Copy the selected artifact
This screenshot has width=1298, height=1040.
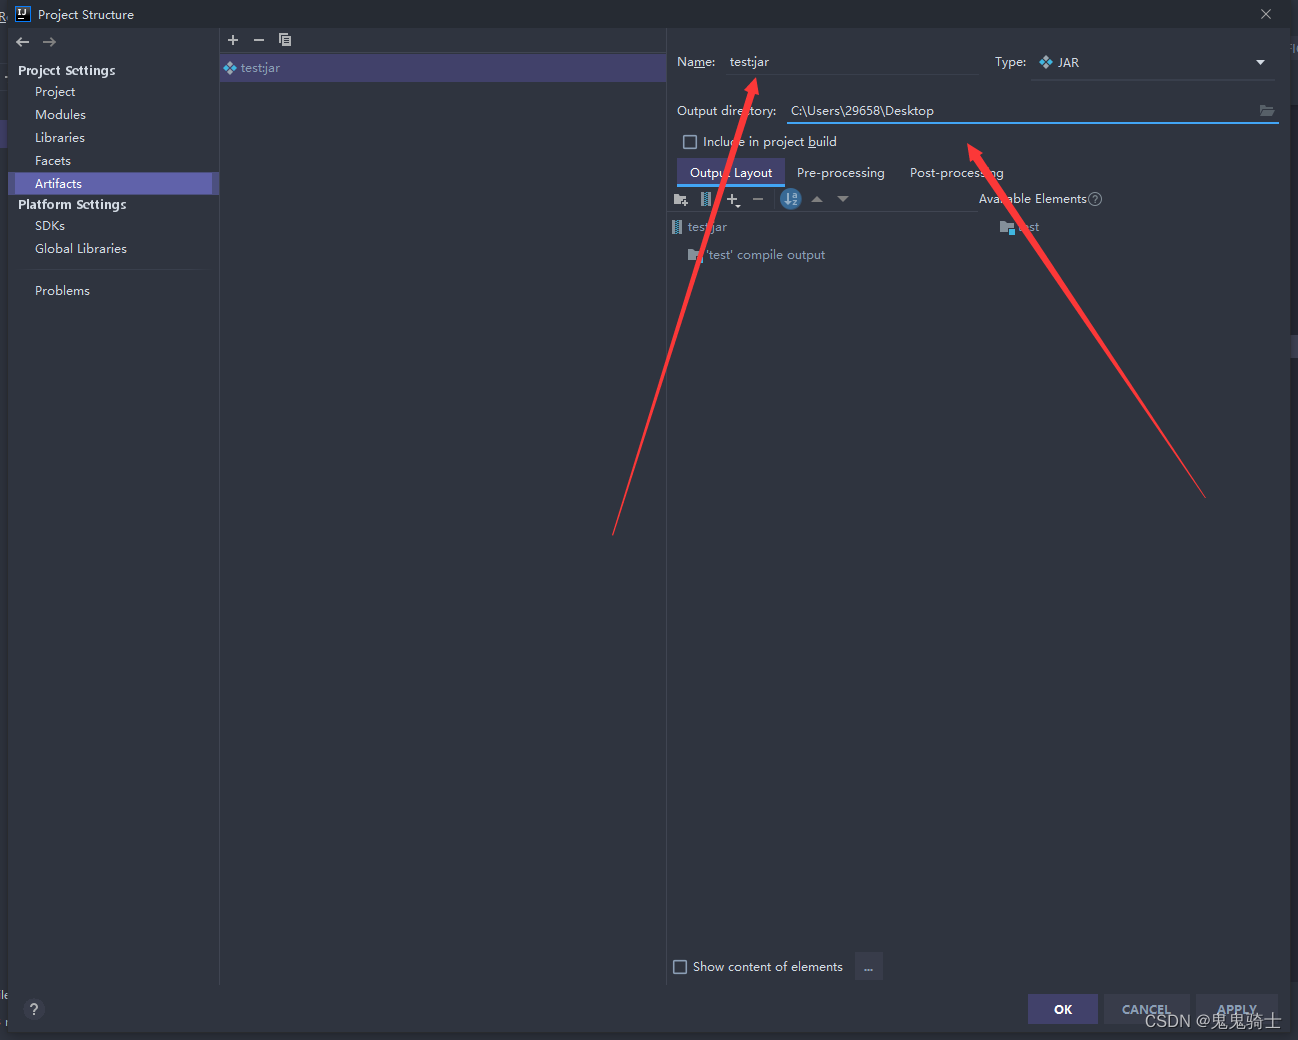click(285, 40)
